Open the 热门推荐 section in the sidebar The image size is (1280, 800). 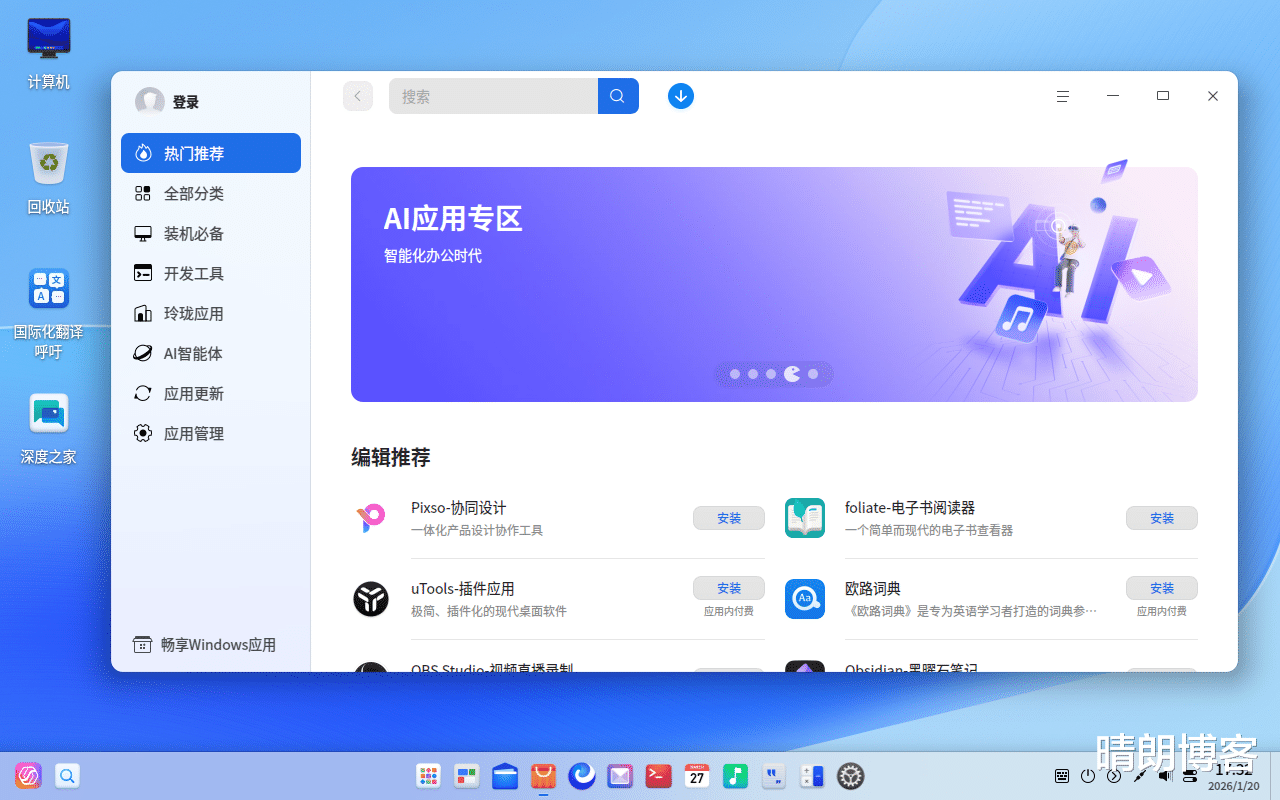[x=211, y=153]
